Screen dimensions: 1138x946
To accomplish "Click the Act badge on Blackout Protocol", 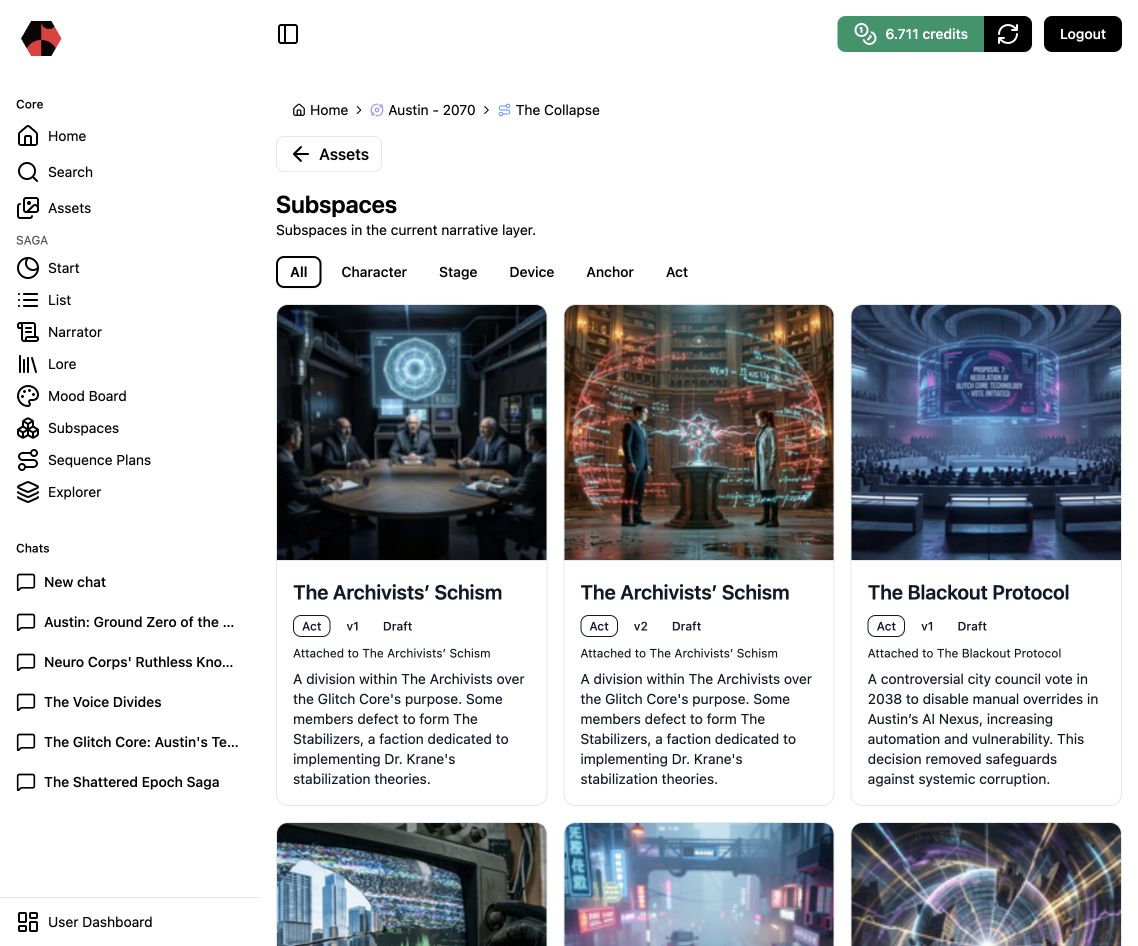I will 886,626.
